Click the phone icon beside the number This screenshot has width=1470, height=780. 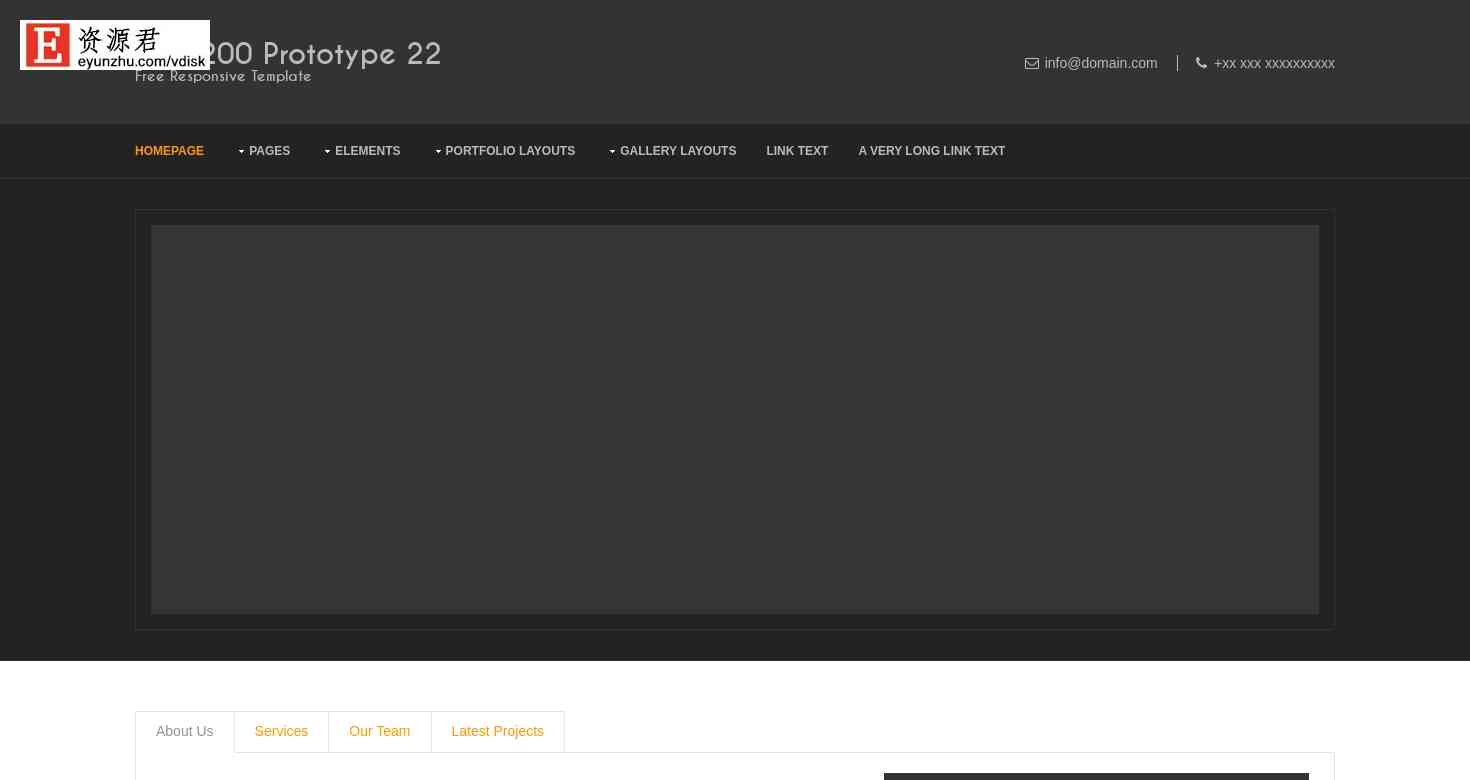1201,63
